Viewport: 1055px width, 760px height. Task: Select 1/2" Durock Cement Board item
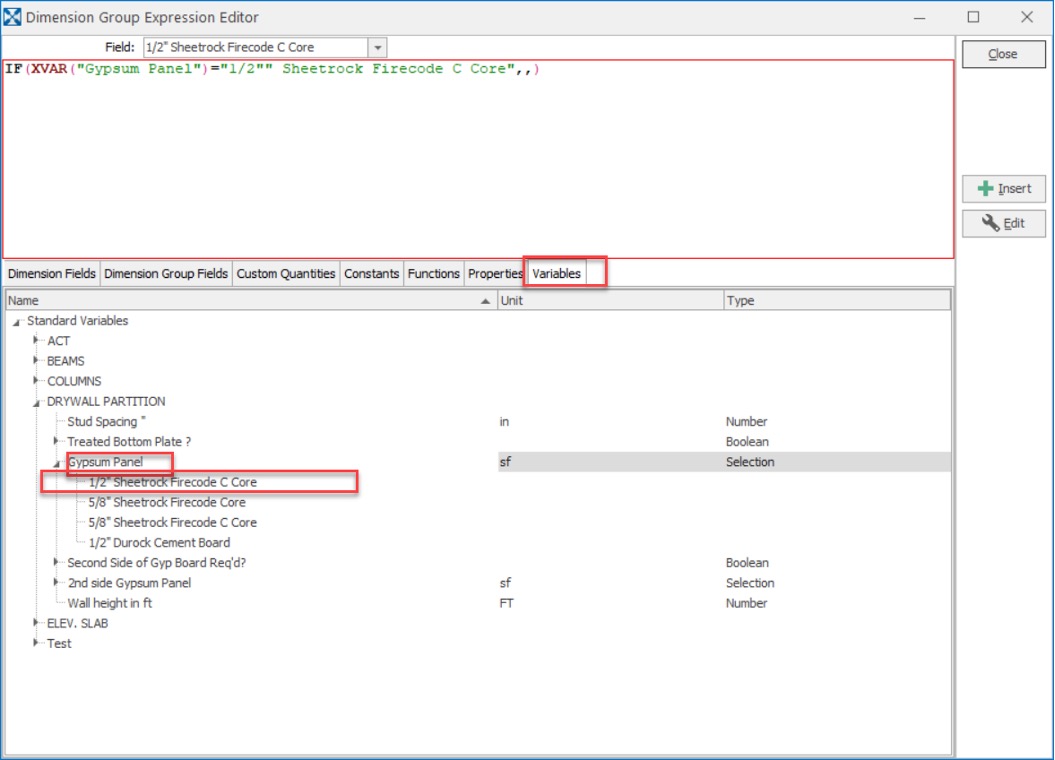coord(159,543)
